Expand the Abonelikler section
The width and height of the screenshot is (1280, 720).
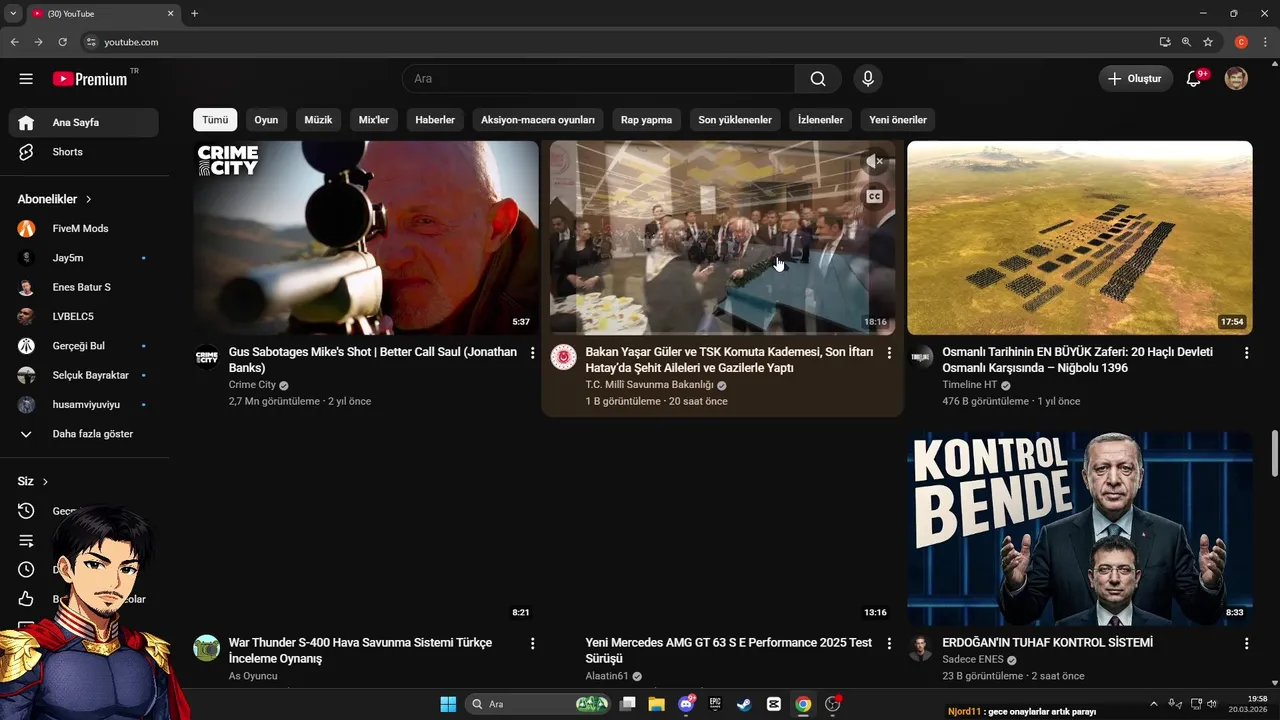pos(55,199)
